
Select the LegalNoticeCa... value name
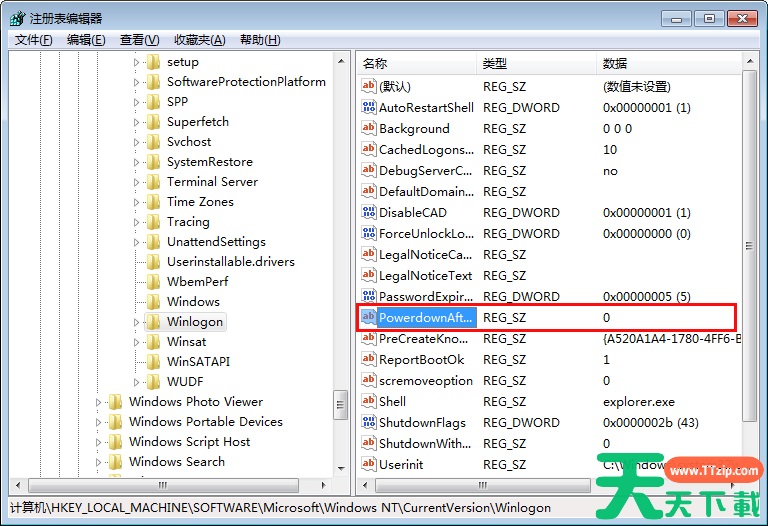coord(425,255)
